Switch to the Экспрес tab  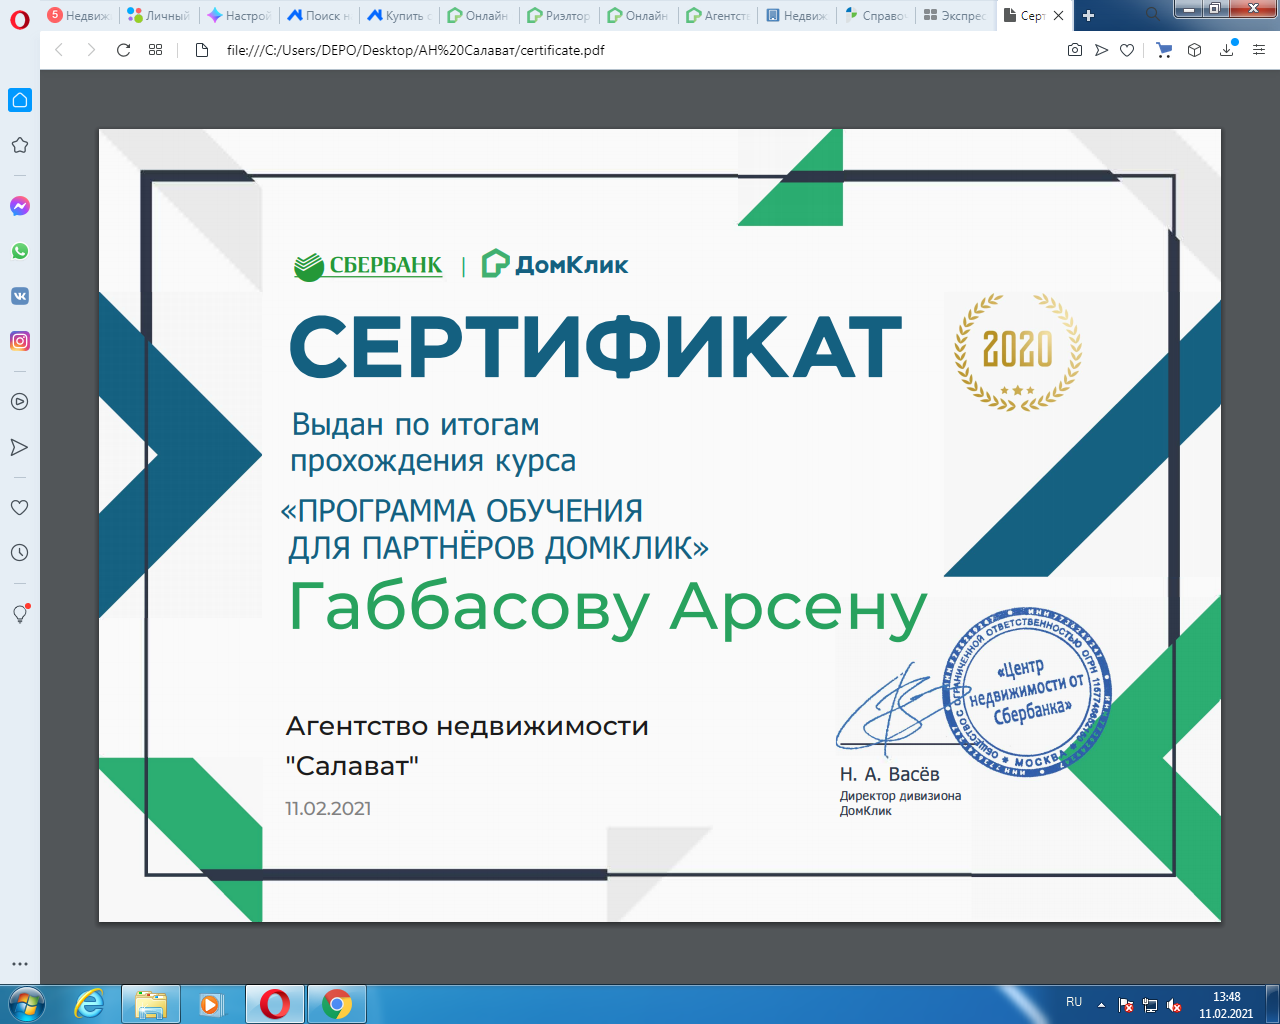click(x=955, y=15)
